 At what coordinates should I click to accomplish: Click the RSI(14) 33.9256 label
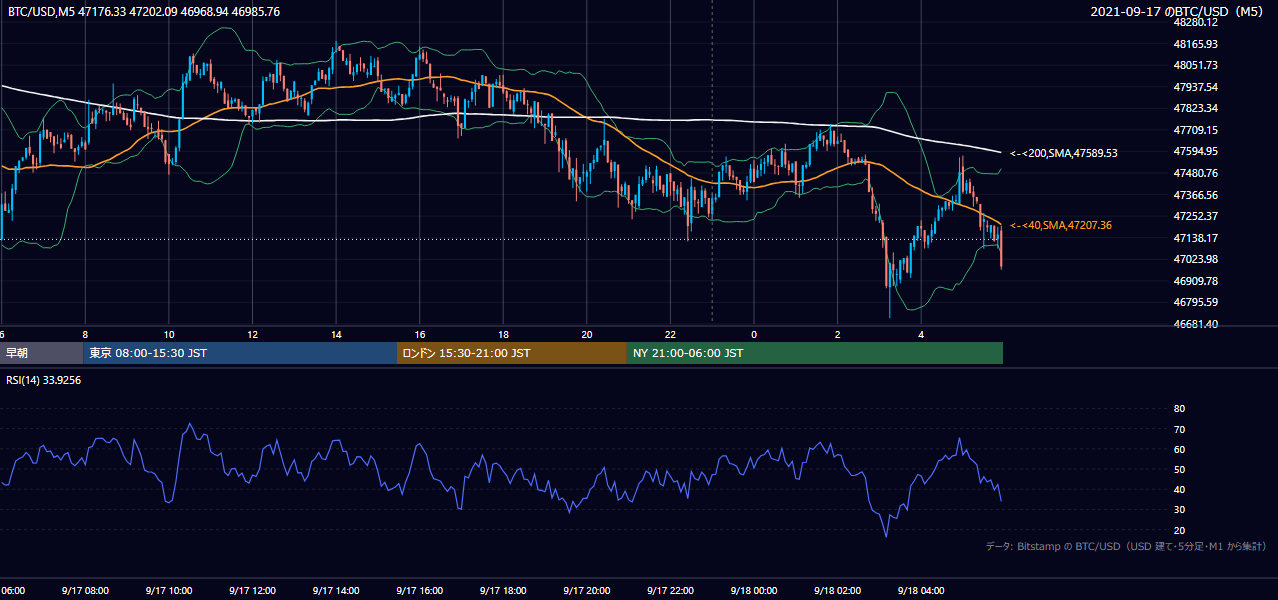pyautogui.click(x=43, y=380)
